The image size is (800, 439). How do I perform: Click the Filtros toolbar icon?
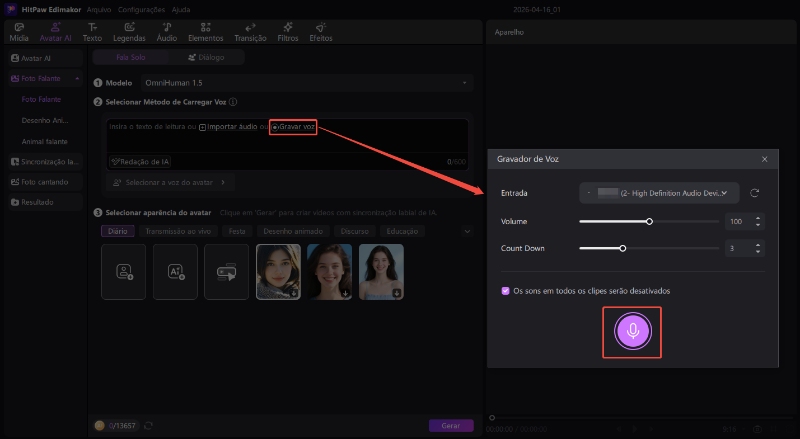pos(288,32)
